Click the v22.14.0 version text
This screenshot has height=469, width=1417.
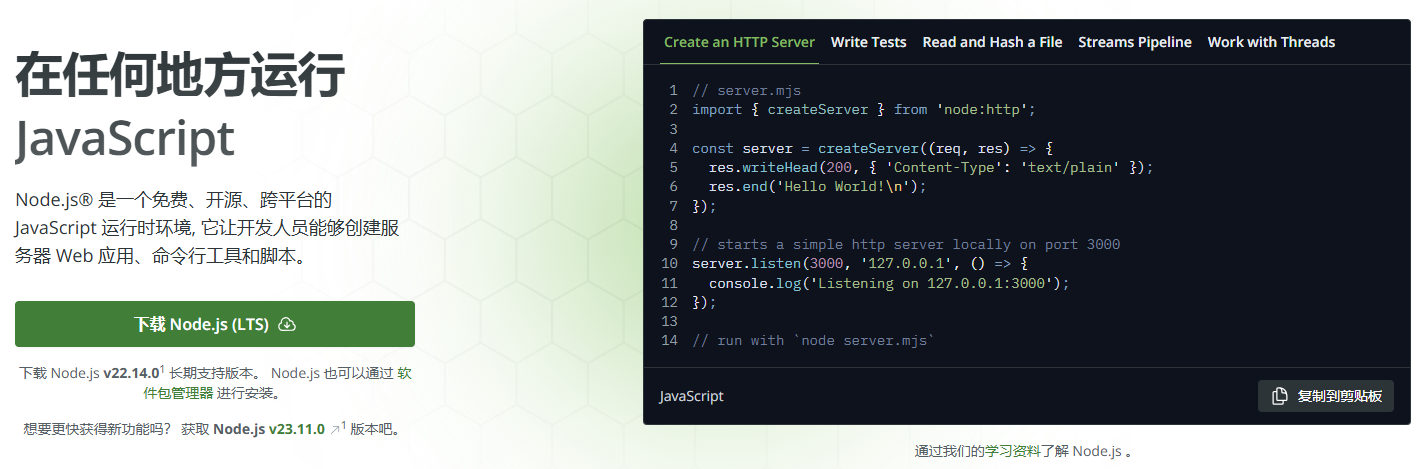coord(131,373)
